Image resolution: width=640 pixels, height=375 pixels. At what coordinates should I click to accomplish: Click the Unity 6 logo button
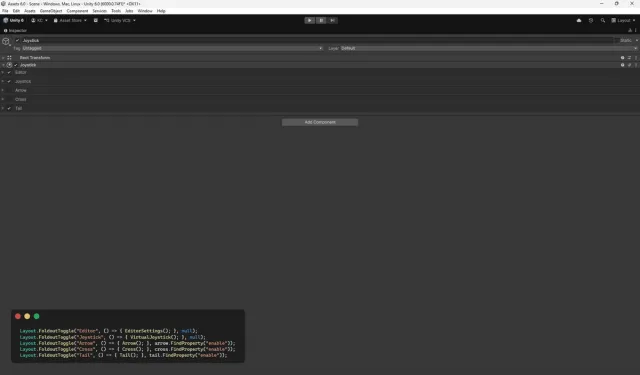[x=14, y=20]
